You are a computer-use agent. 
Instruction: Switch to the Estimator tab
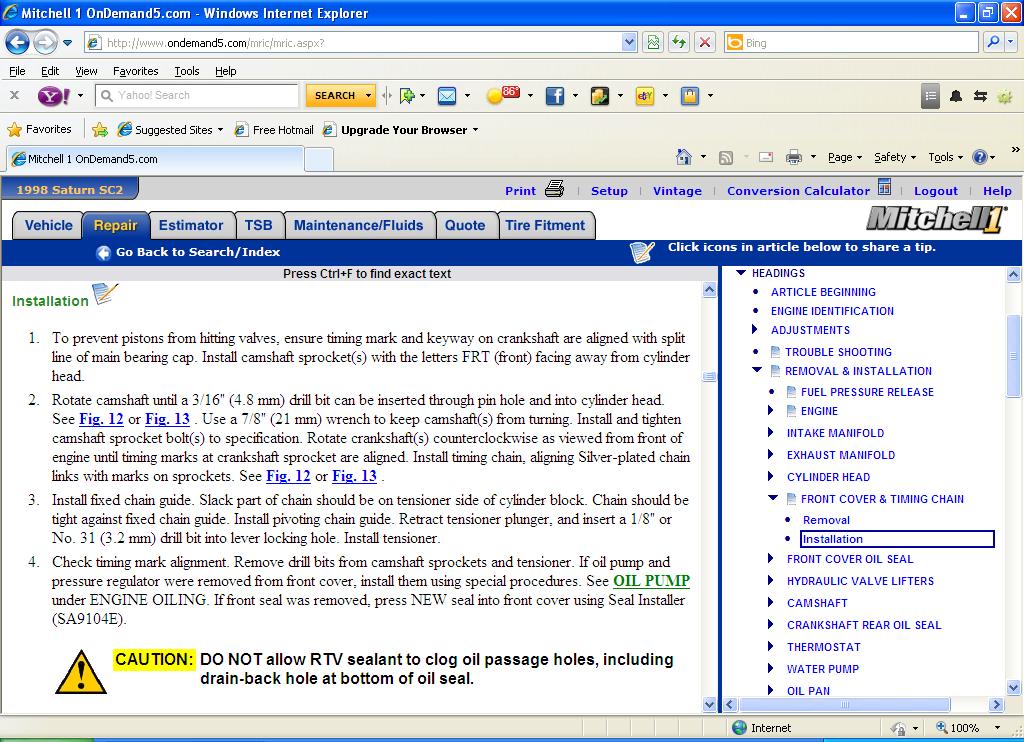coord(191,225)
